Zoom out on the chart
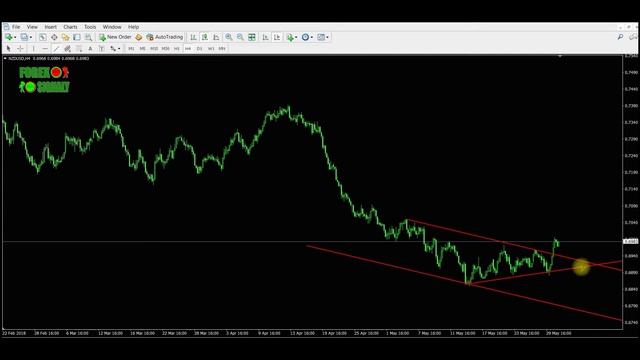The height and width of the screenshot is (360, 640). click(240, 37)
